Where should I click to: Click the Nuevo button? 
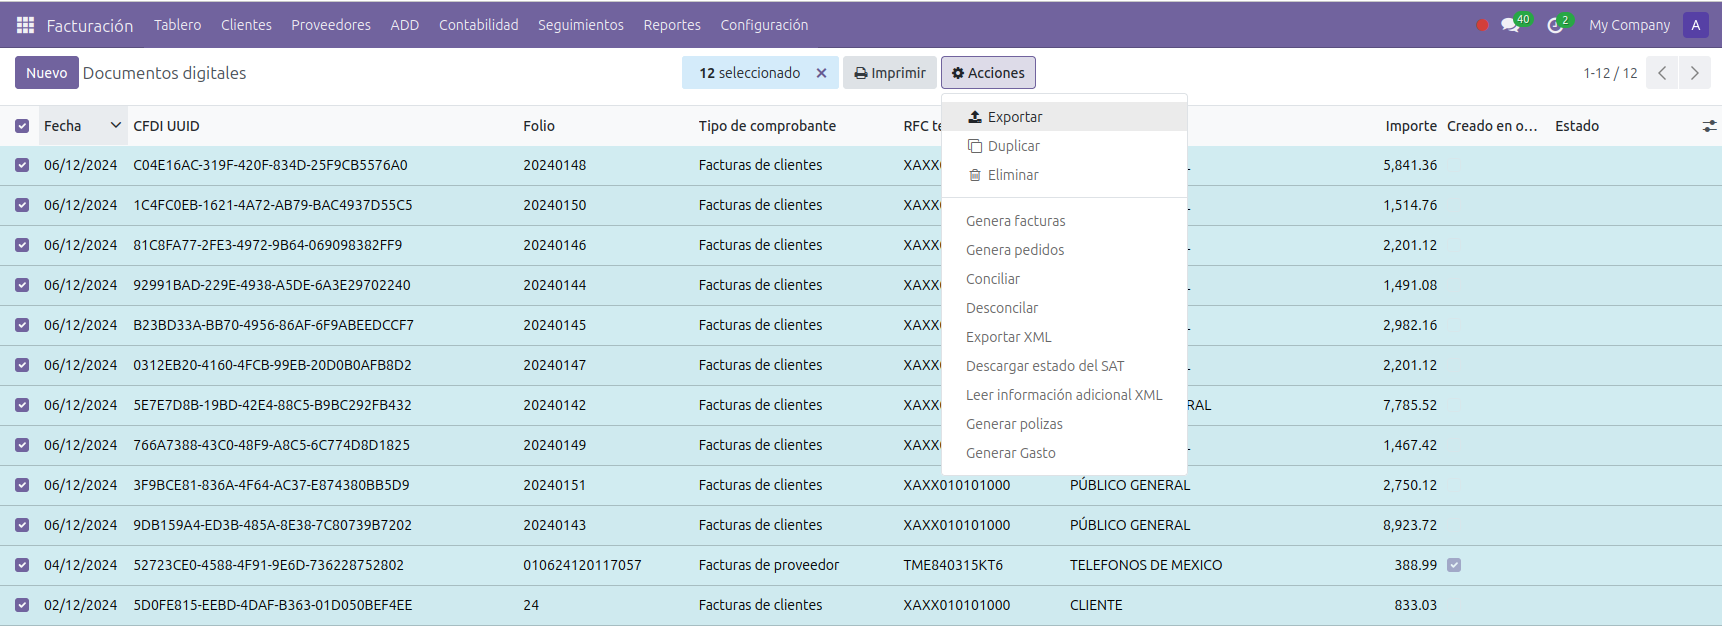point(46,73)
